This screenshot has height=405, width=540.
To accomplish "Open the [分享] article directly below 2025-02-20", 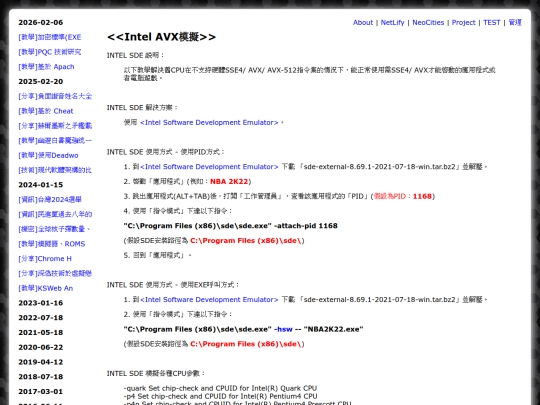I will [x=55, y=96].
